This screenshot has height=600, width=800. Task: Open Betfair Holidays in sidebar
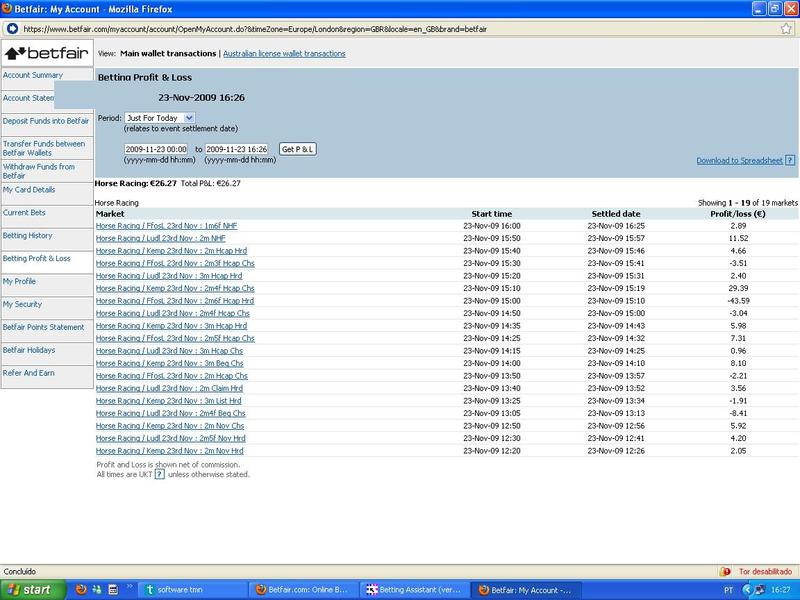(29, 350)
